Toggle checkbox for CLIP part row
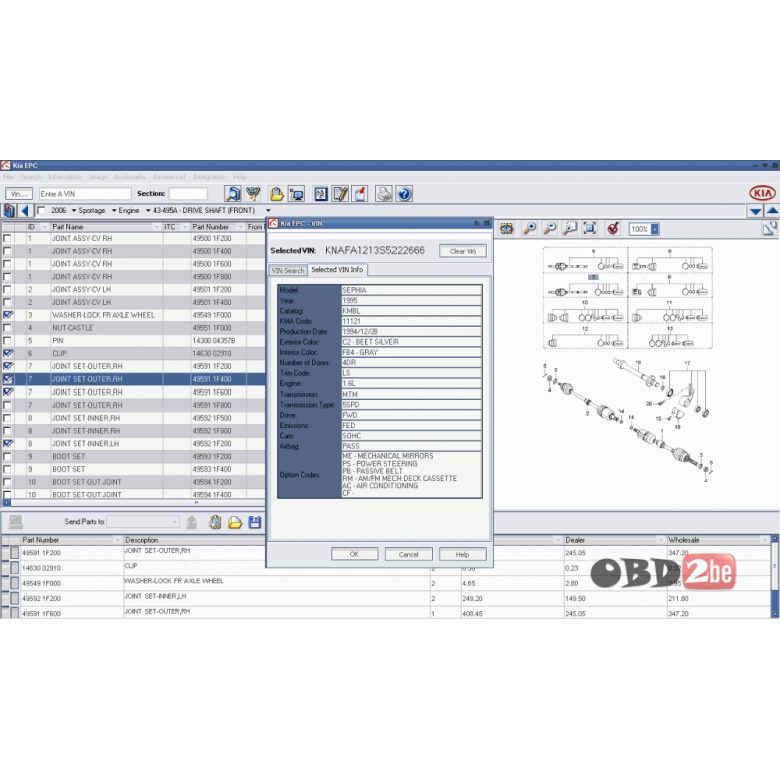Image resolution: width=780 pixels, height=780 pixels. pyautogui.click(x=7, y=353)
